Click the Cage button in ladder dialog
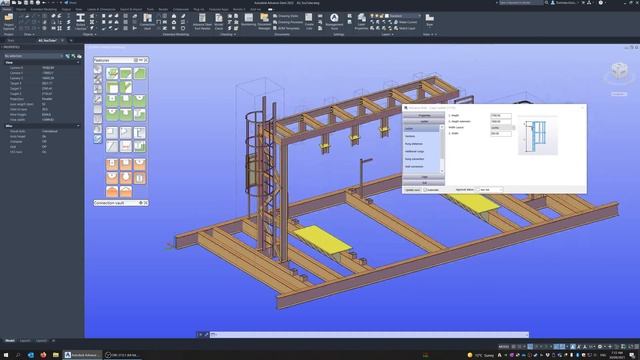Screen dimensions: 640x360 [x=424, y=177]
